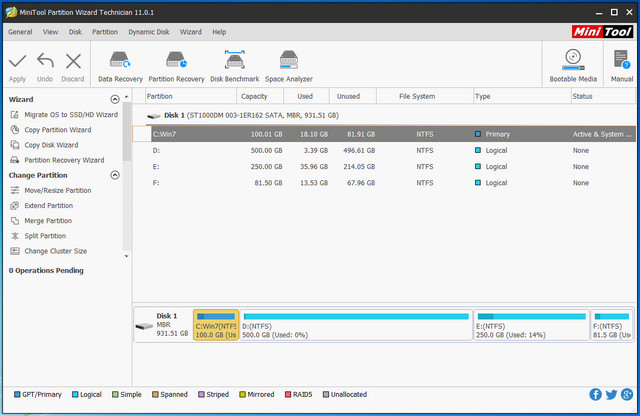
Task: Sort by the Used column header
Action: pyautogui.click(x=306, y=96)
